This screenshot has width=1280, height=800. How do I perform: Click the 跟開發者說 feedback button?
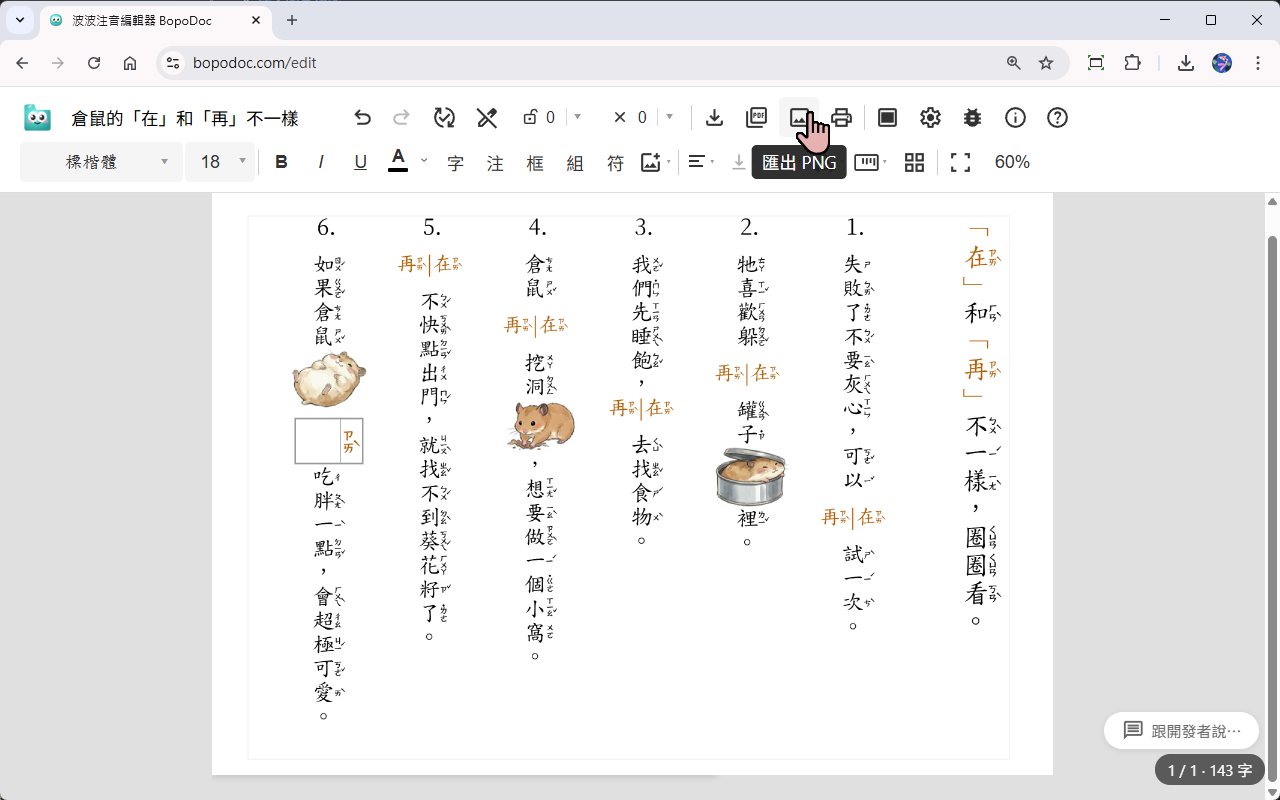click(1180, 730)
